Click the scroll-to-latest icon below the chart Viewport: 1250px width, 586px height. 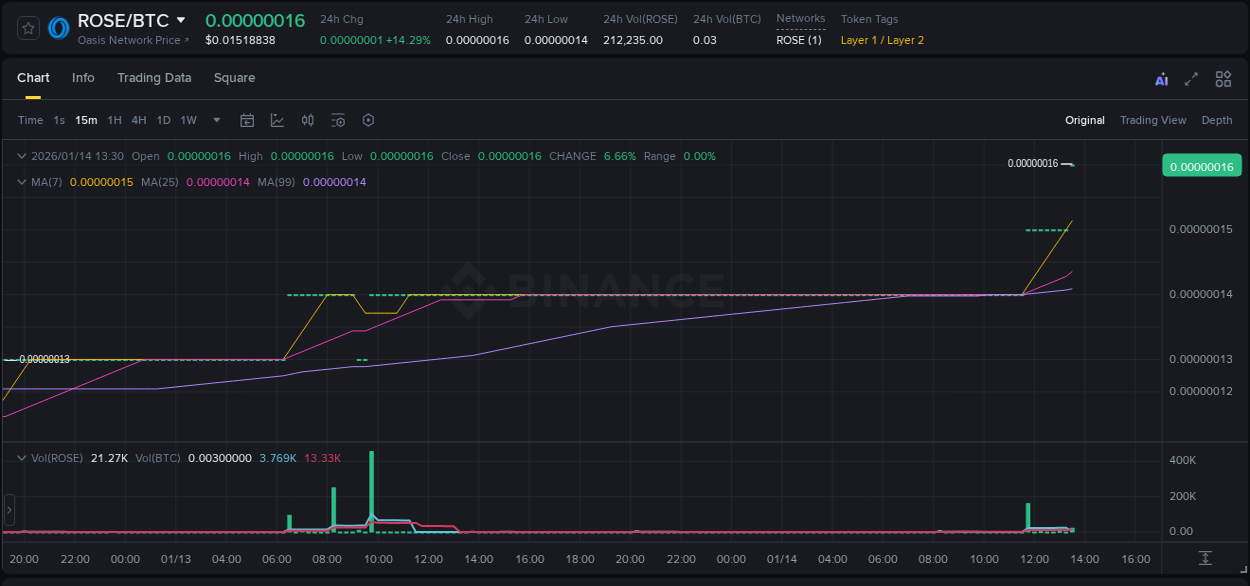(x=1203, y=560)
